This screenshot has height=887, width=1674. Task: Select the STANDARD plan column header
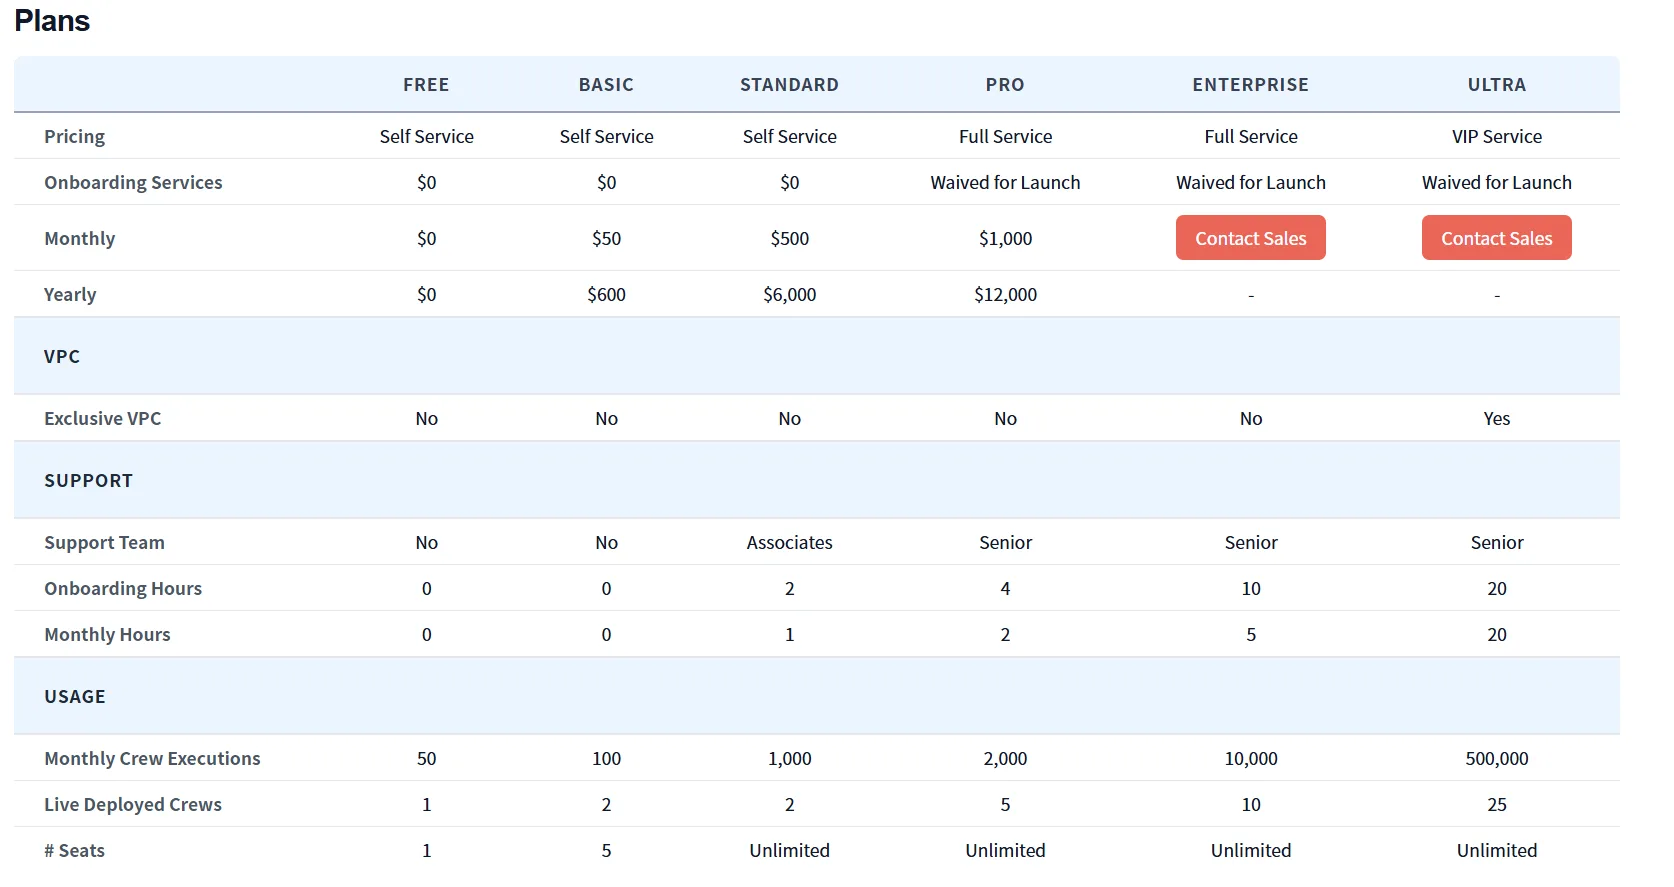click(789, 85)
